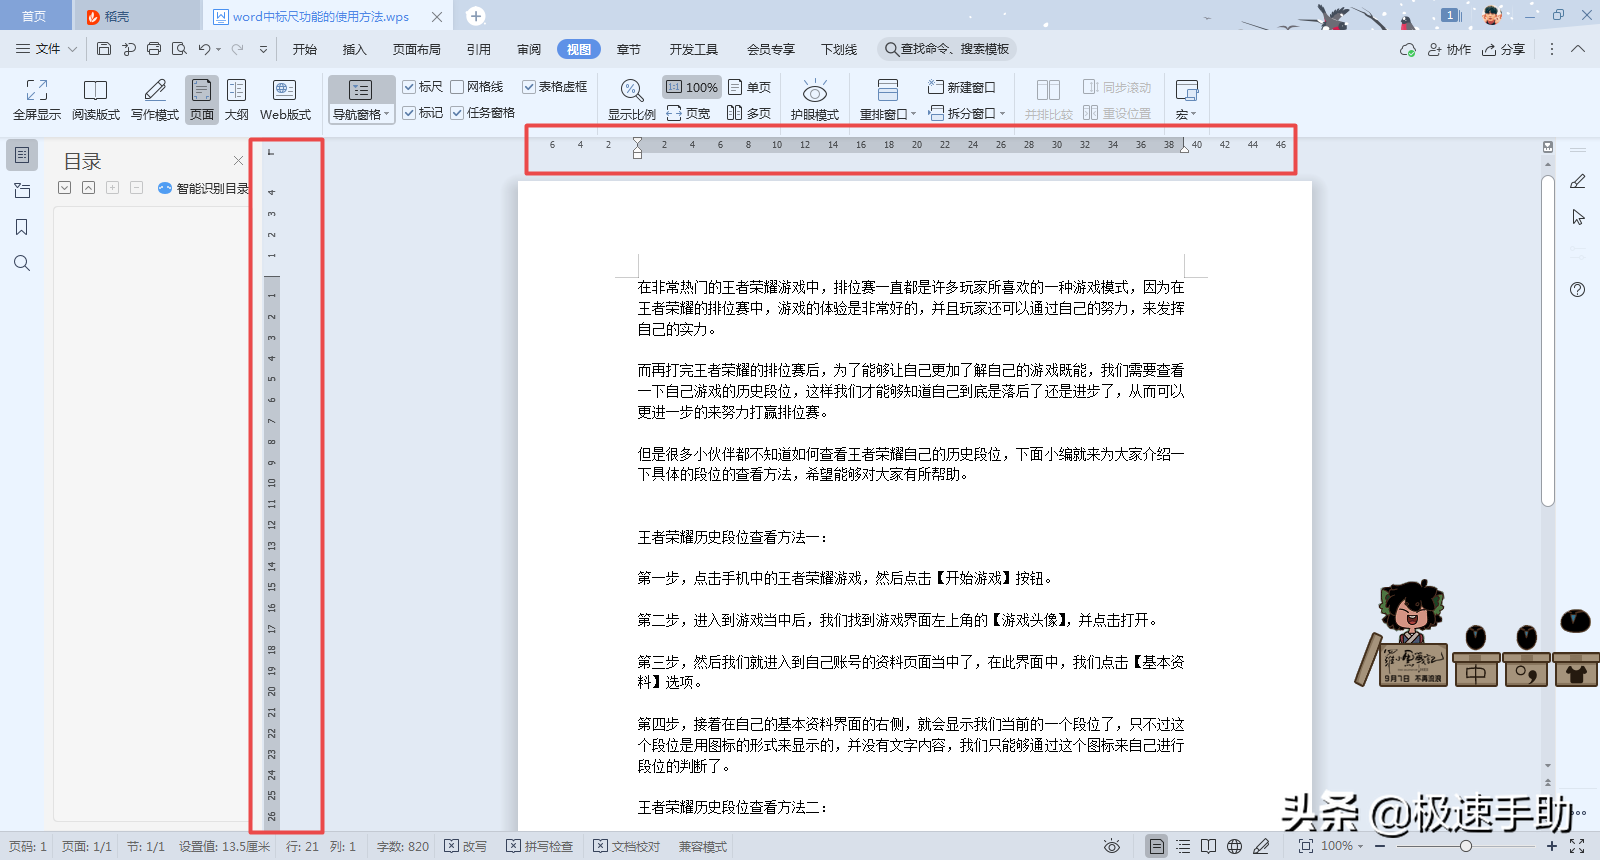Click the cloud sync status icon

pos(1408,49)
